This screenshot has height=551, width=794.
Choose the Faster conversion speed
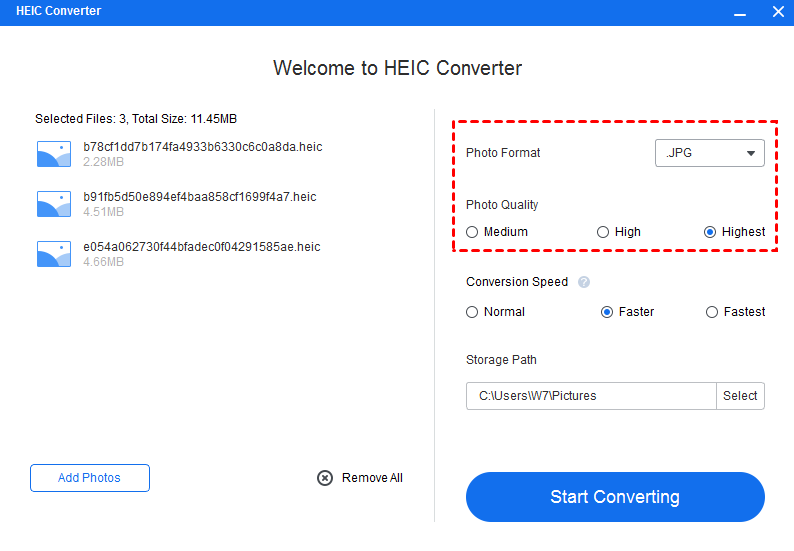607,312
